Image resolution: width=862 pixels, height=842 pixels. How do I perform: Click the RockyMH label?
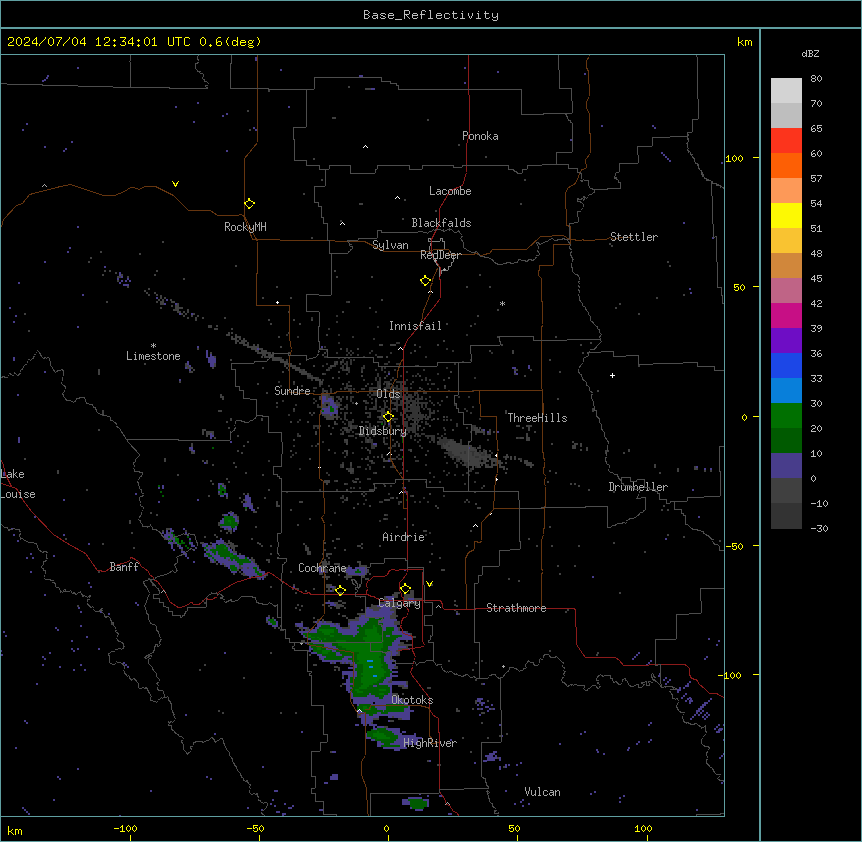(x=245, y=227)
